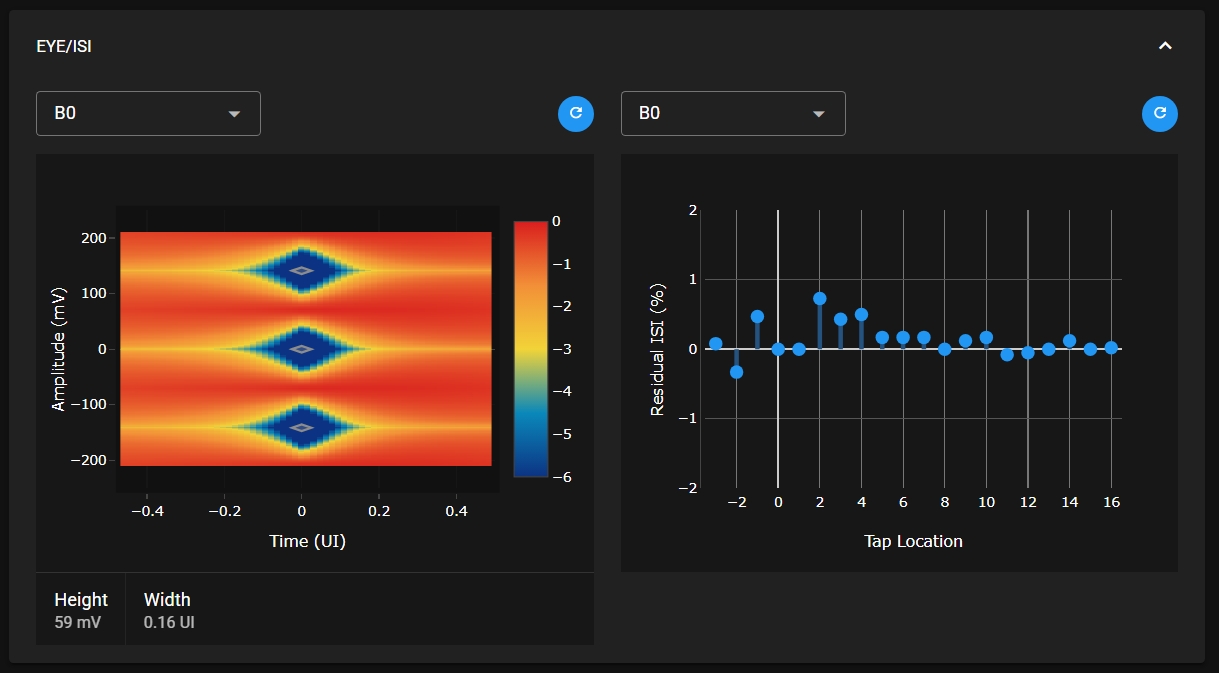Click the middle eye opening at 0 mV
1219x673 pixels.
[x=302, y=349]
